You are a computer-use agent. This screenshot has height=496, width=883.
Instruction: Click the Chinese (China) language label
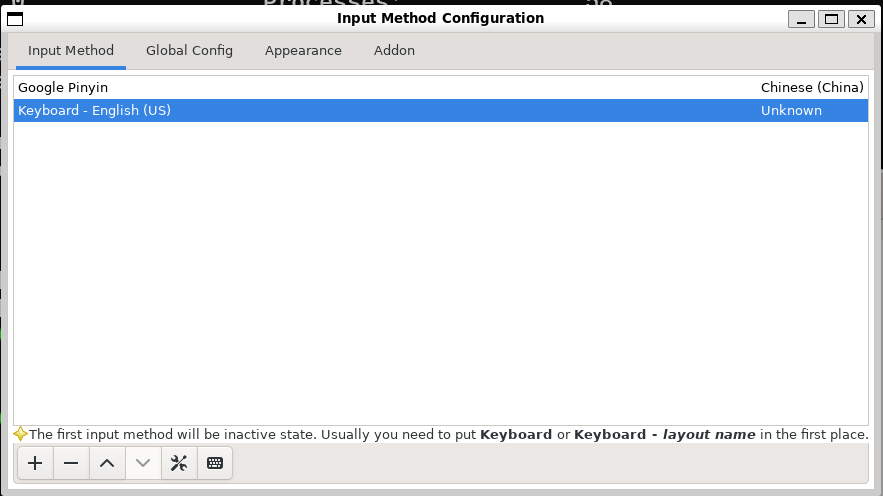811,88
